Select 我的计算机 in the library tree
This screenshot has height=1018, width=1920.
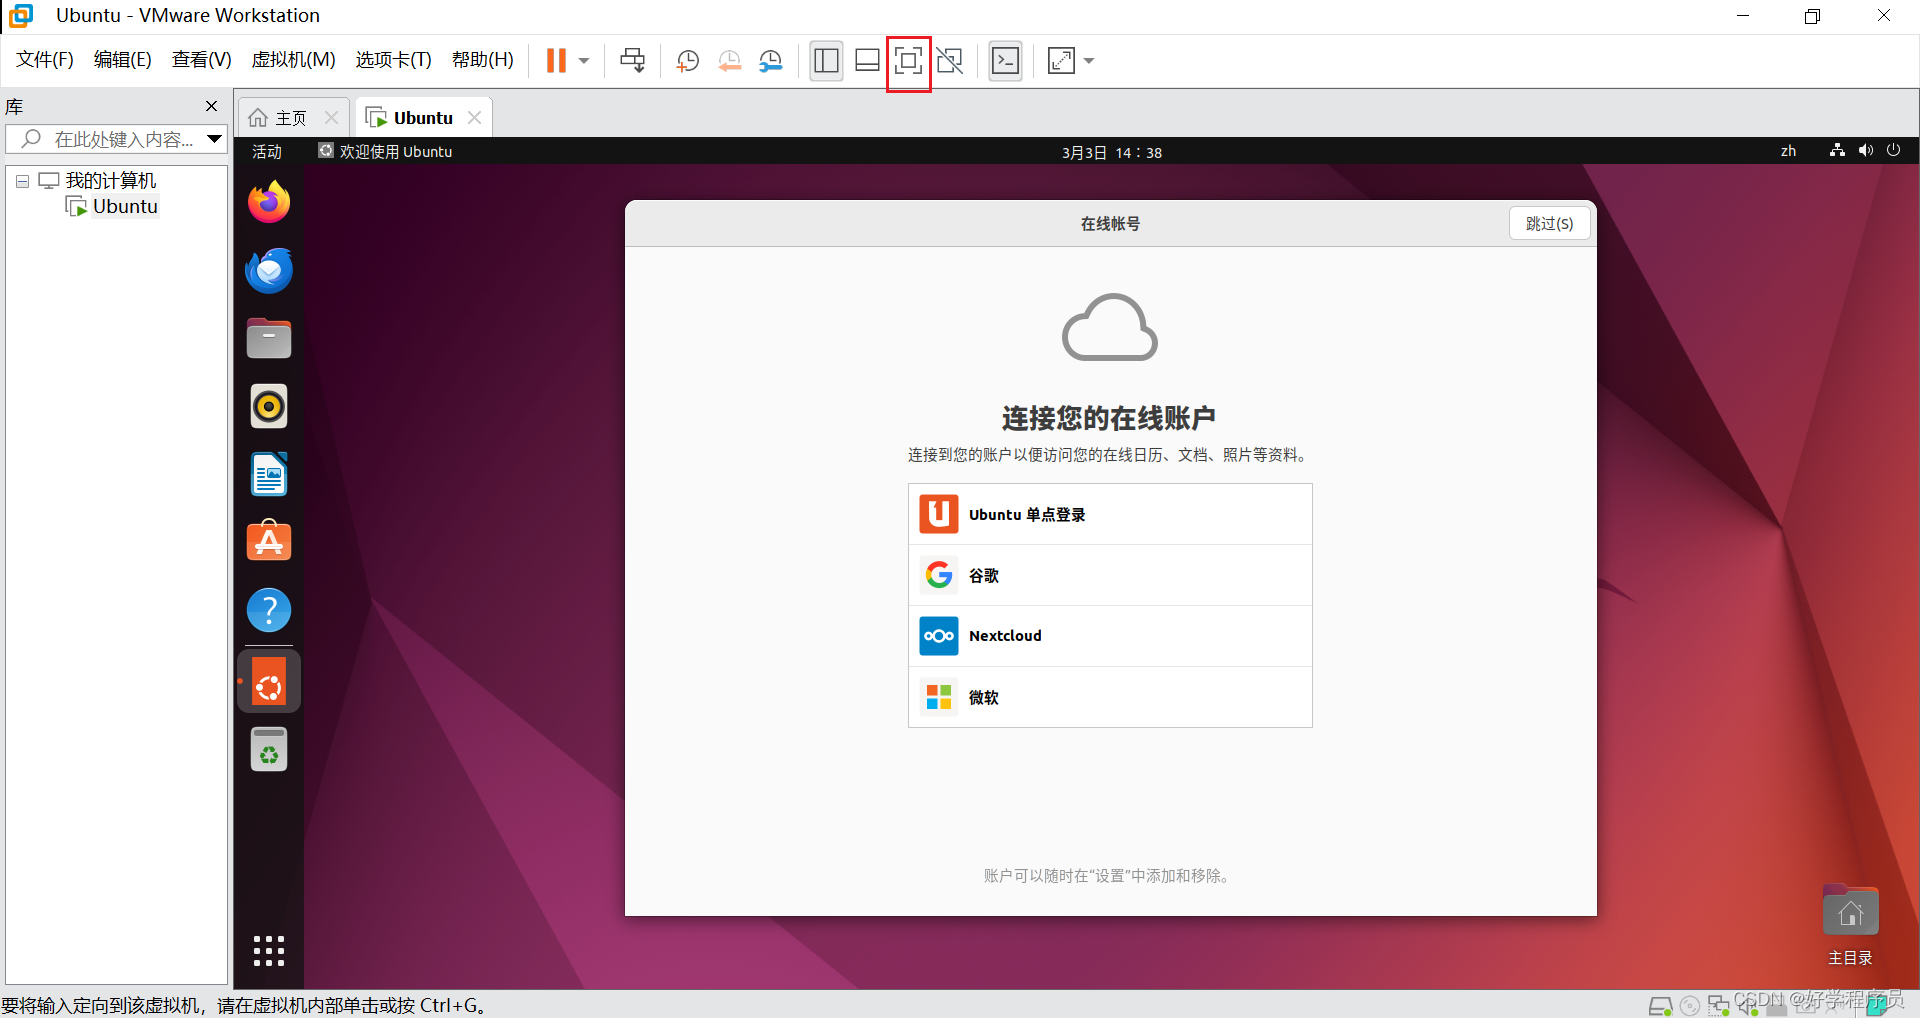[111, 181]
